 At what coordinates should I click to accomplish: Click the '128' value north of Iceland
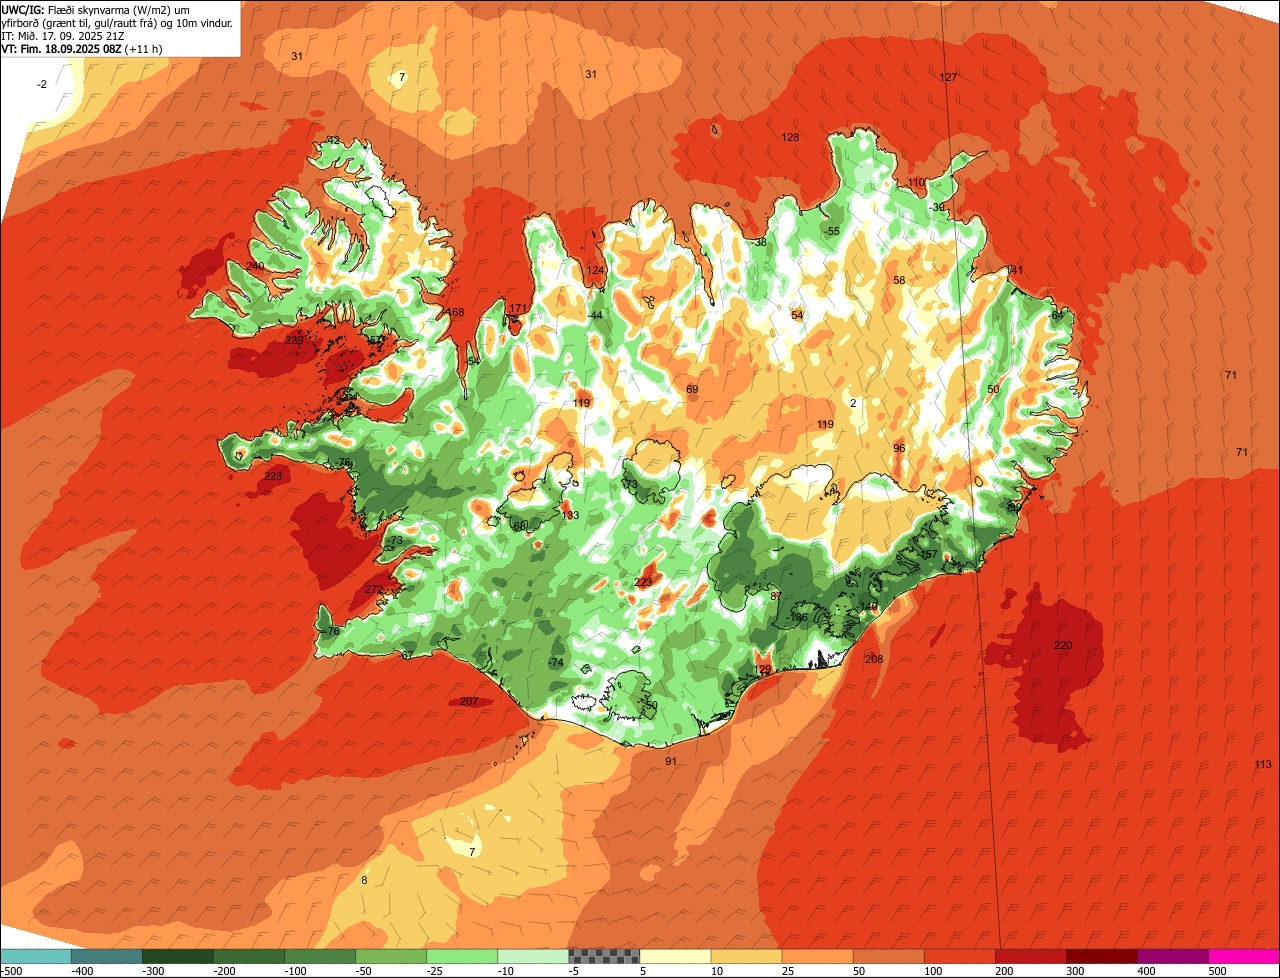pos(790,137)
